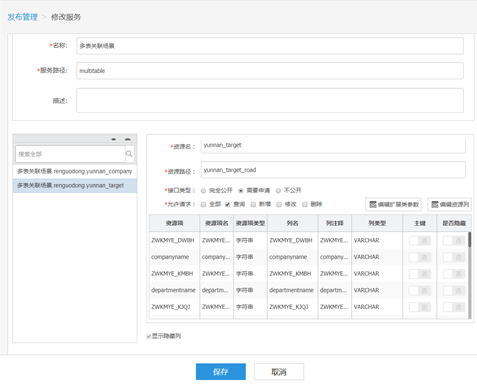This screenshot has height=390, width=477.
Task: Open the 编辑资源列 button
Action: pyautogui.click(x=449, y=204)
